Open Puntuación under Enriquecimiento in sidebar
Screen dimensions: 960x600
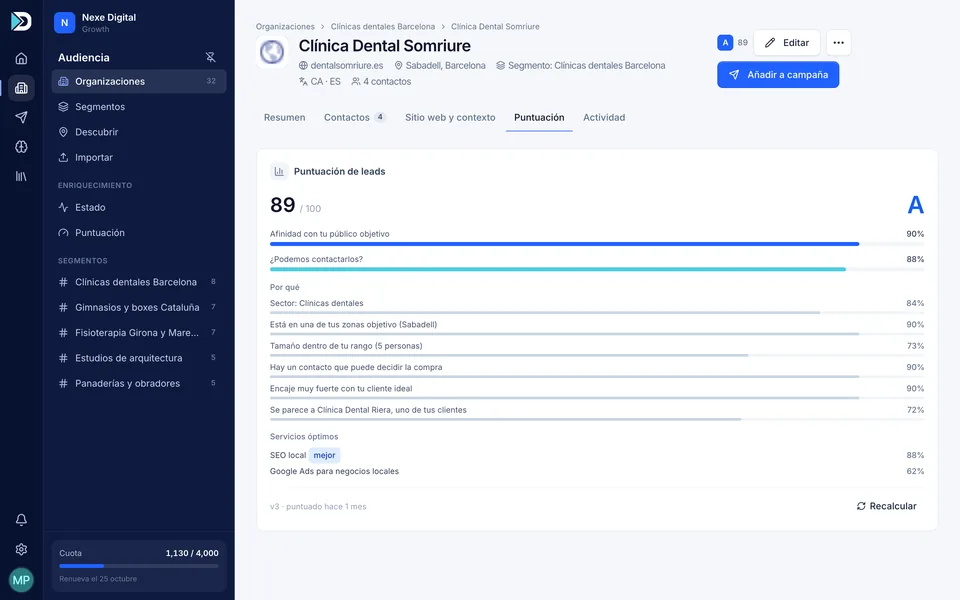(x=139, y=233)
